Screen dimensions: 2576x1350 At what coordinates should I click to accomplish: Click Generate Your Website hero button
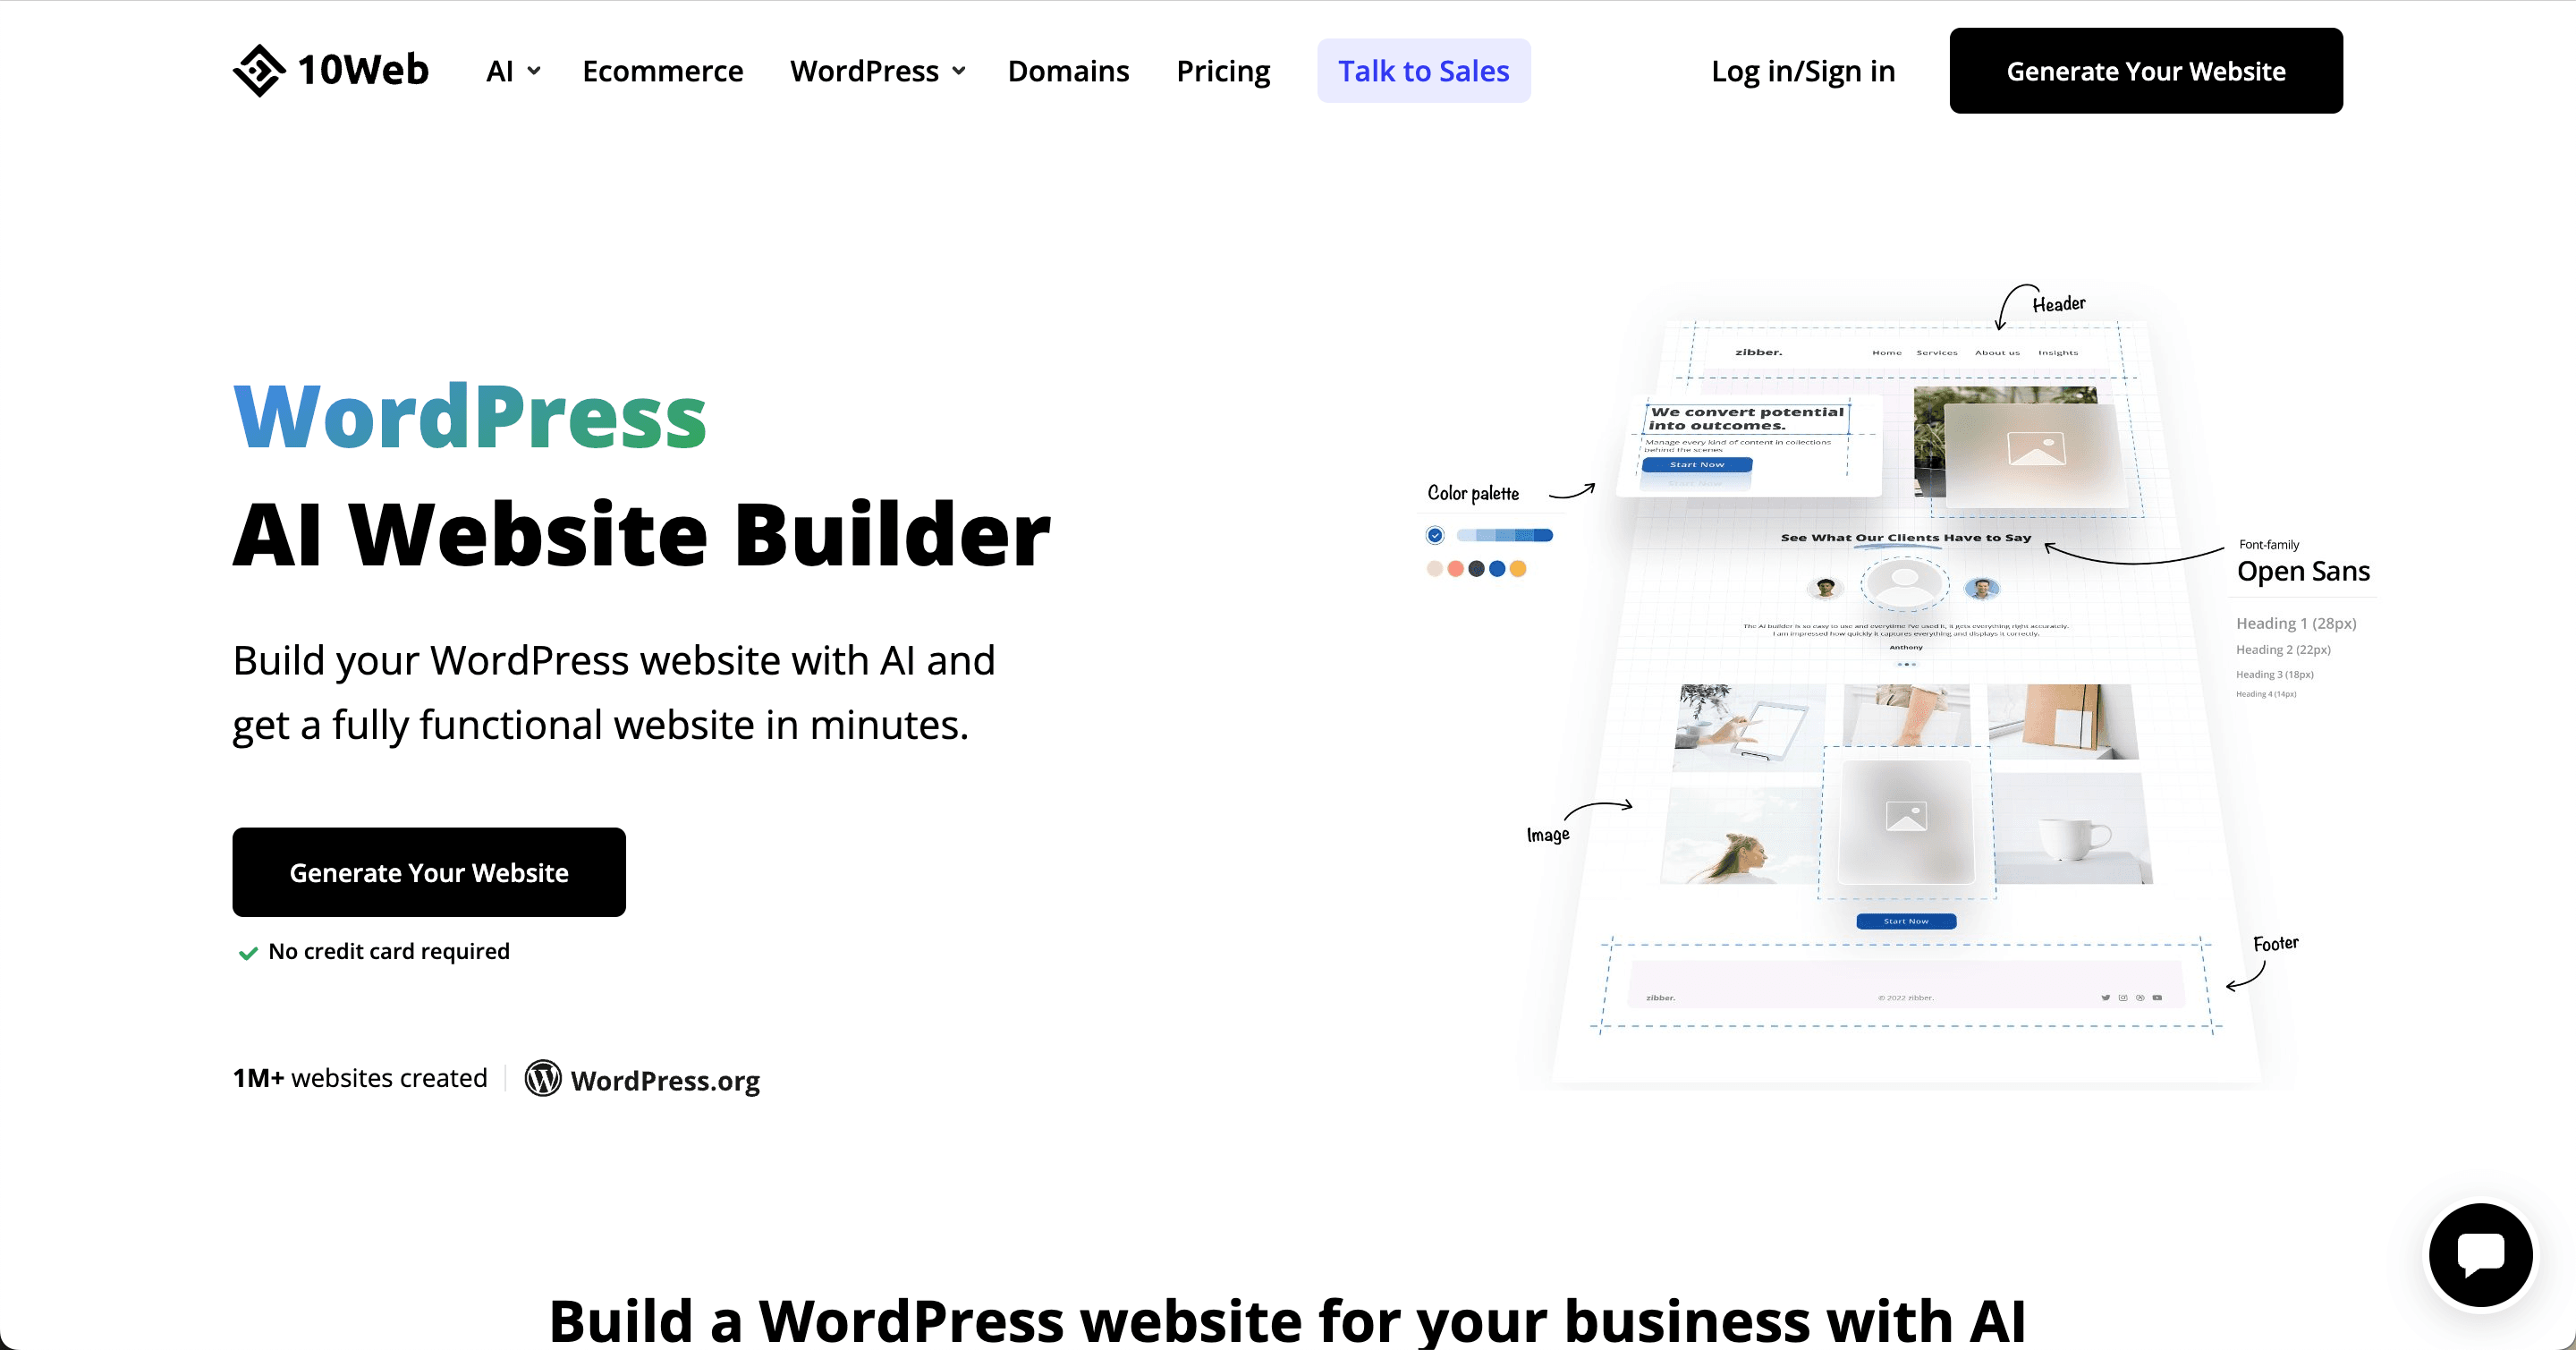click(429, 871)
